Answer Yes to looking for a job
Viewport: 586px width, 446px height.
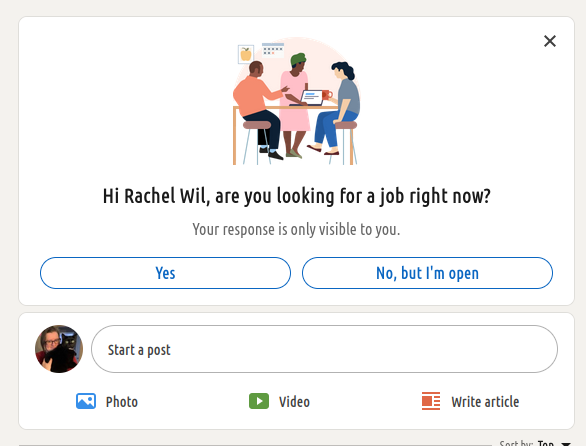click(165, 273)
